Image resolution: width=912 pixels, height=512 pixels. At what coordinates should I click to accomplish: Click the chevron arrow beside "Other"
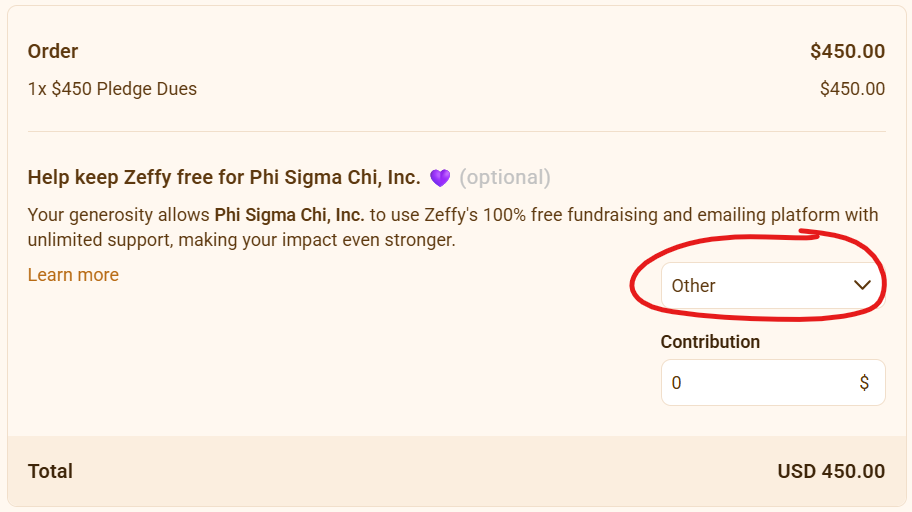tap(862, 285)
